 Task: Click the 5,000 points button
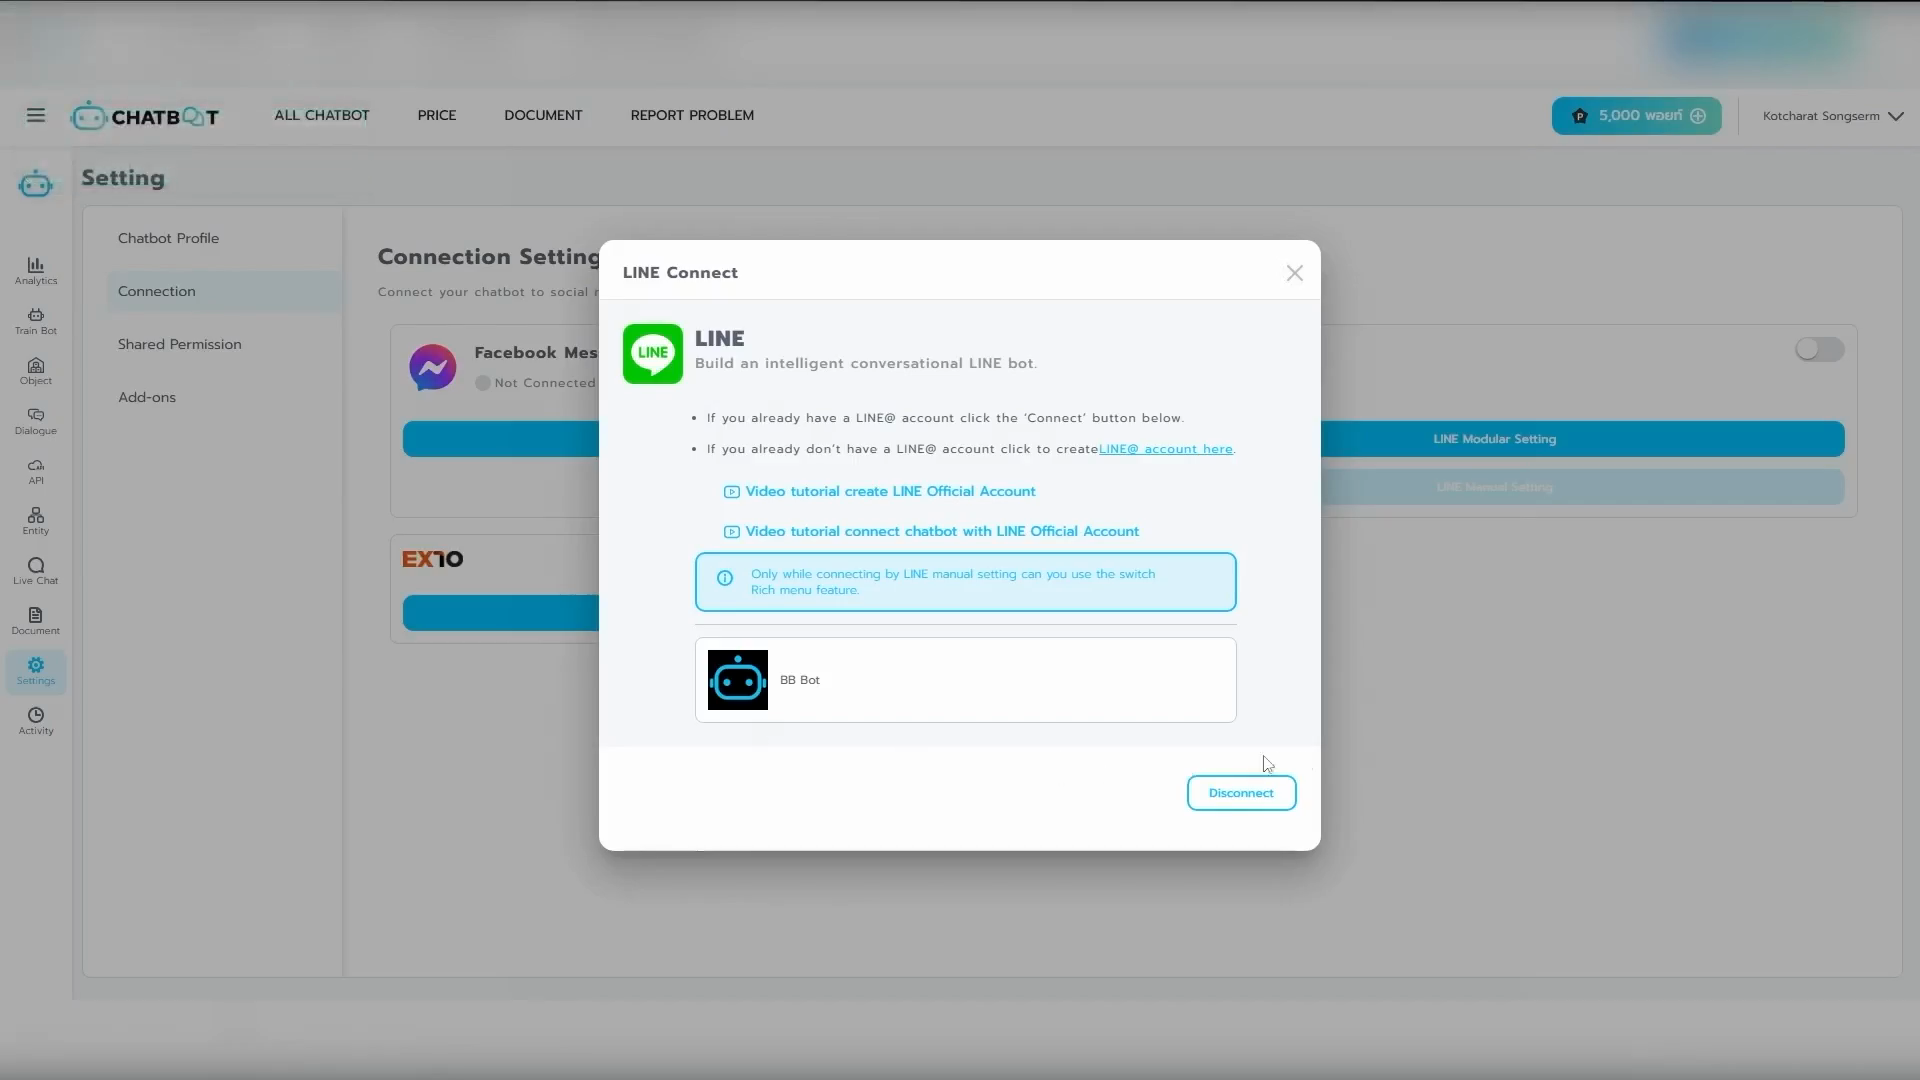coord(1637,116)
